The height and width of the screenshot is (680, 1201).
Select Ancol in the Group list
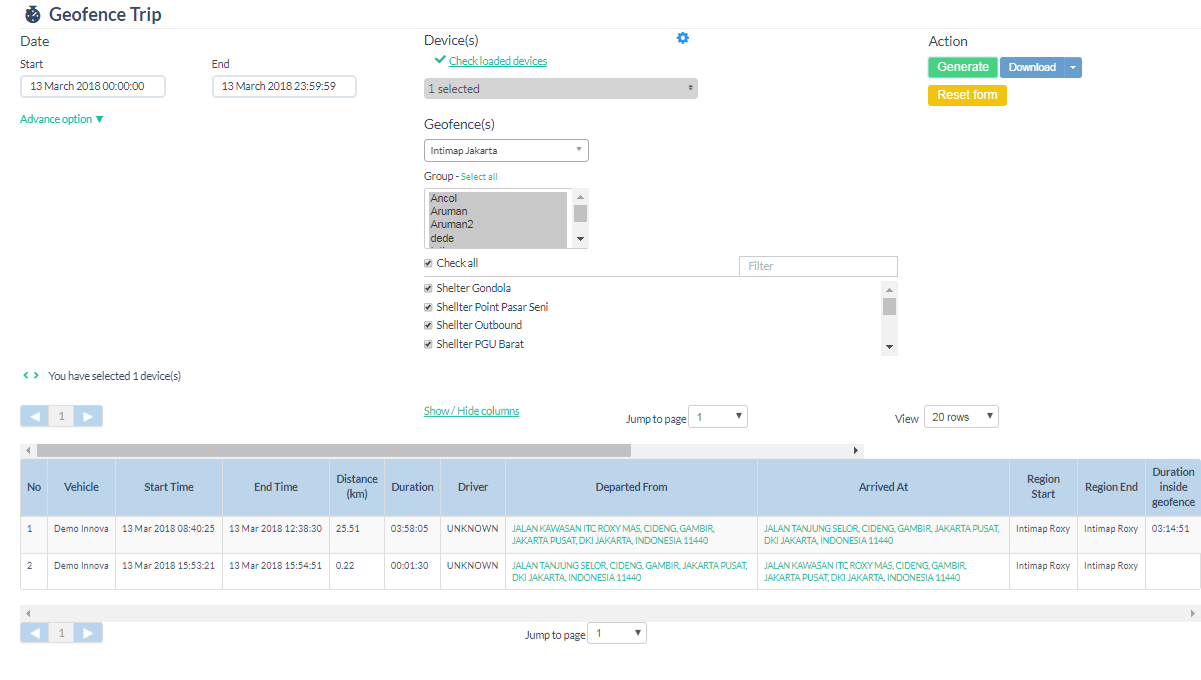coord(444,199)
